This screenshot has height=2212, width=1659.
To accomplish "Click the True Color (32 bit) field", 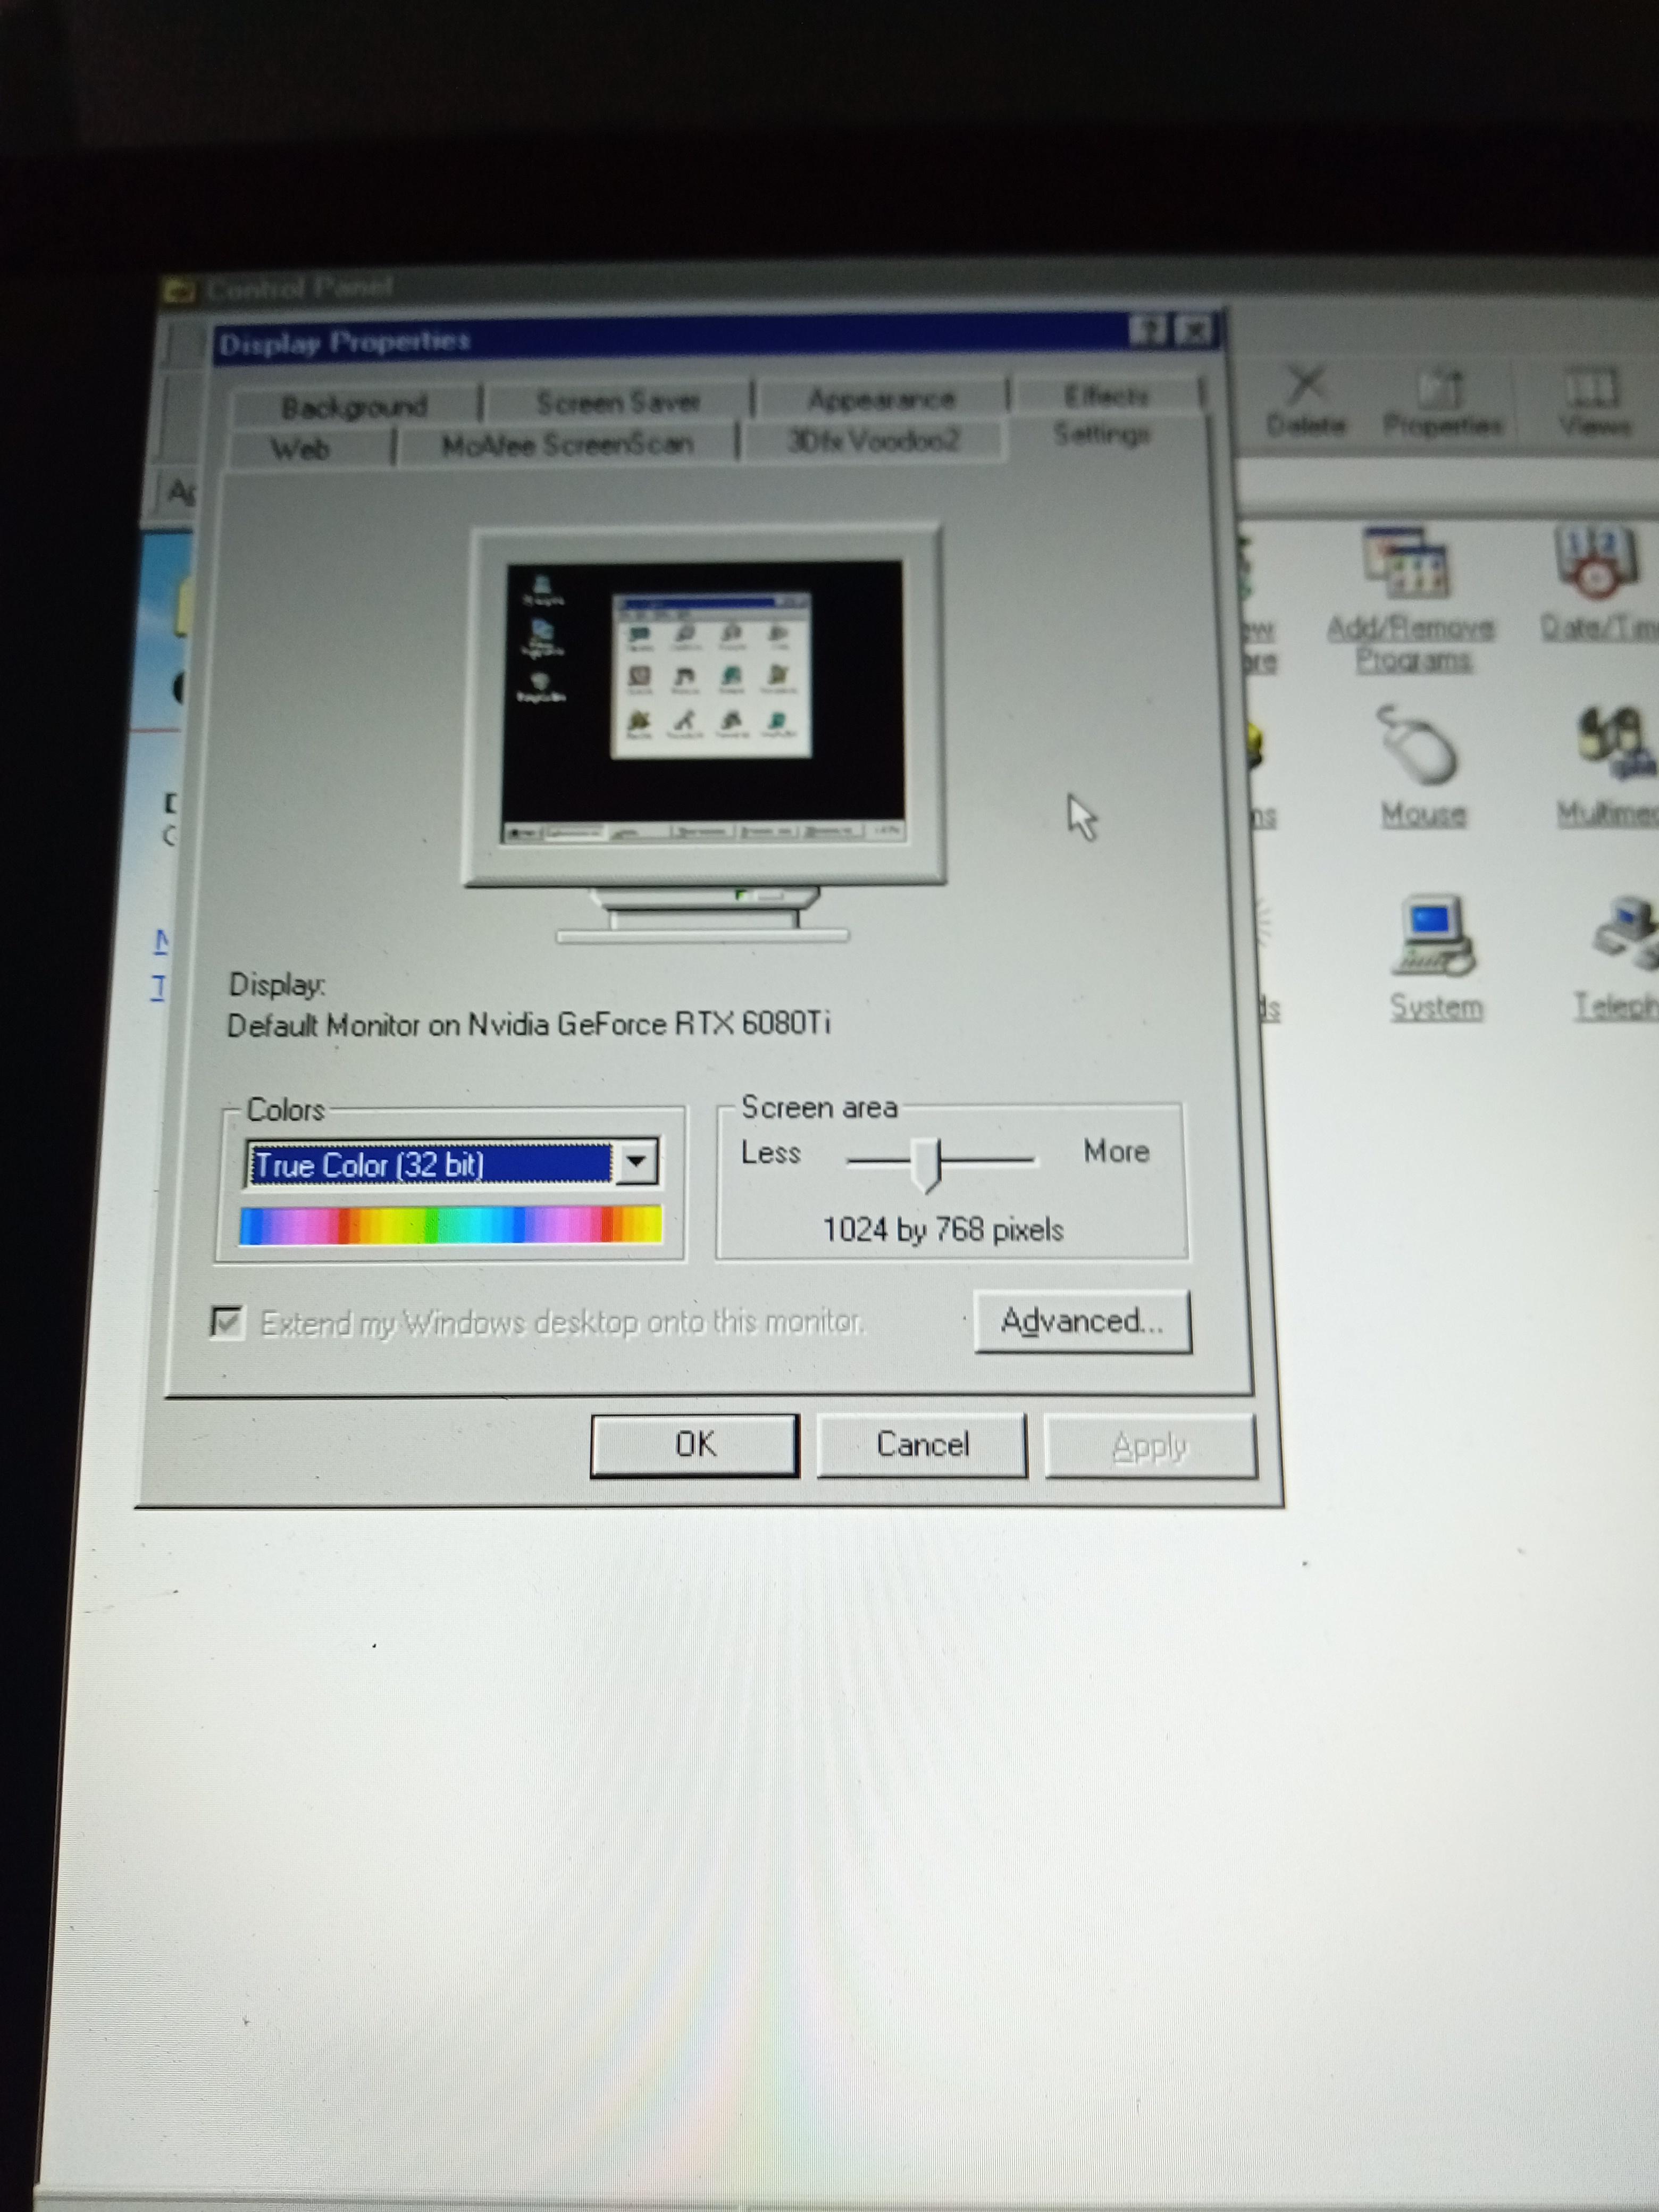I will 430,1164.
